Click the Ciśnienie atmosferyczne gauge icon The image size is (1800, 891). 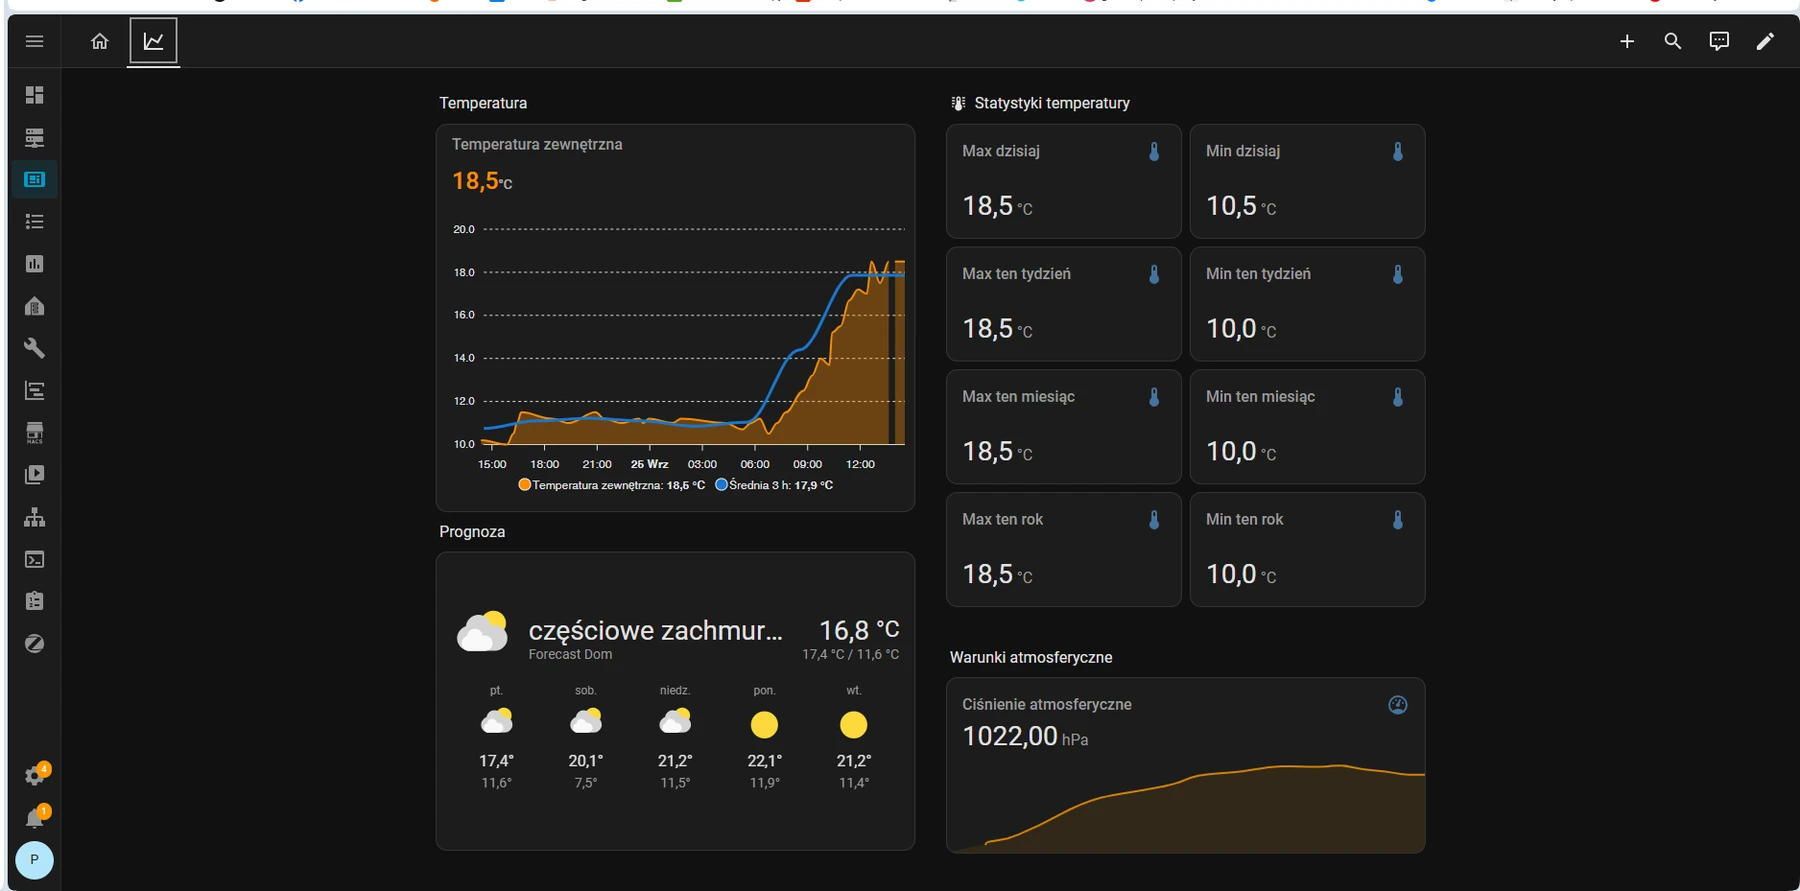[1398, 705]
